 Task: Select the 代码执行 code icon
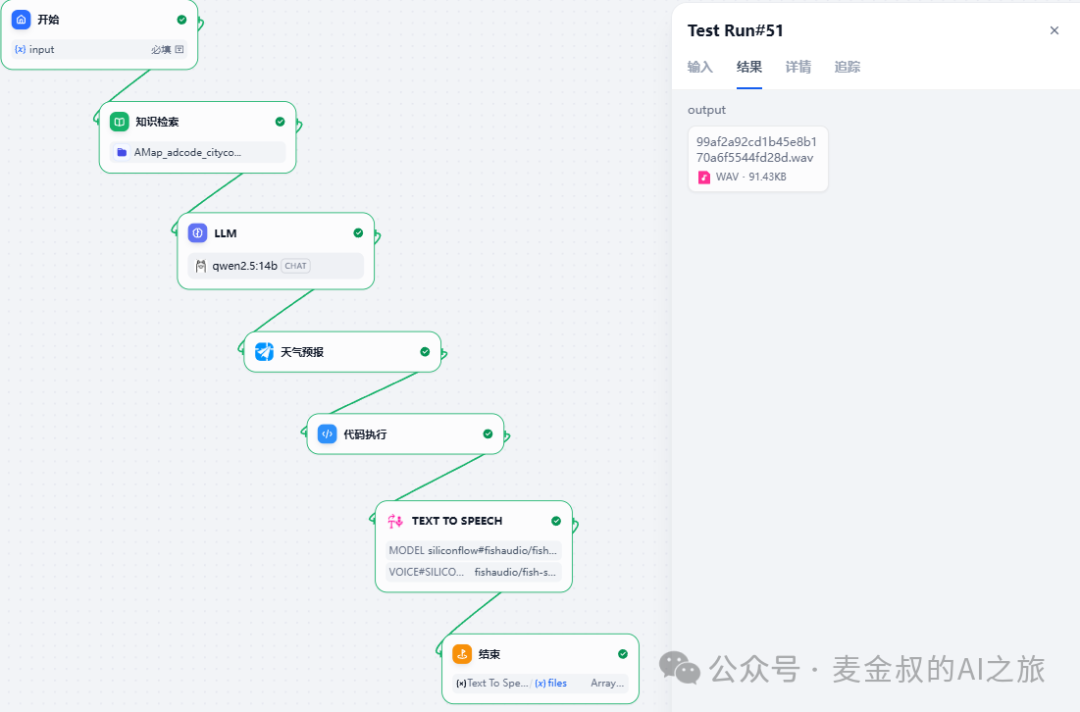tap(327, 434)
